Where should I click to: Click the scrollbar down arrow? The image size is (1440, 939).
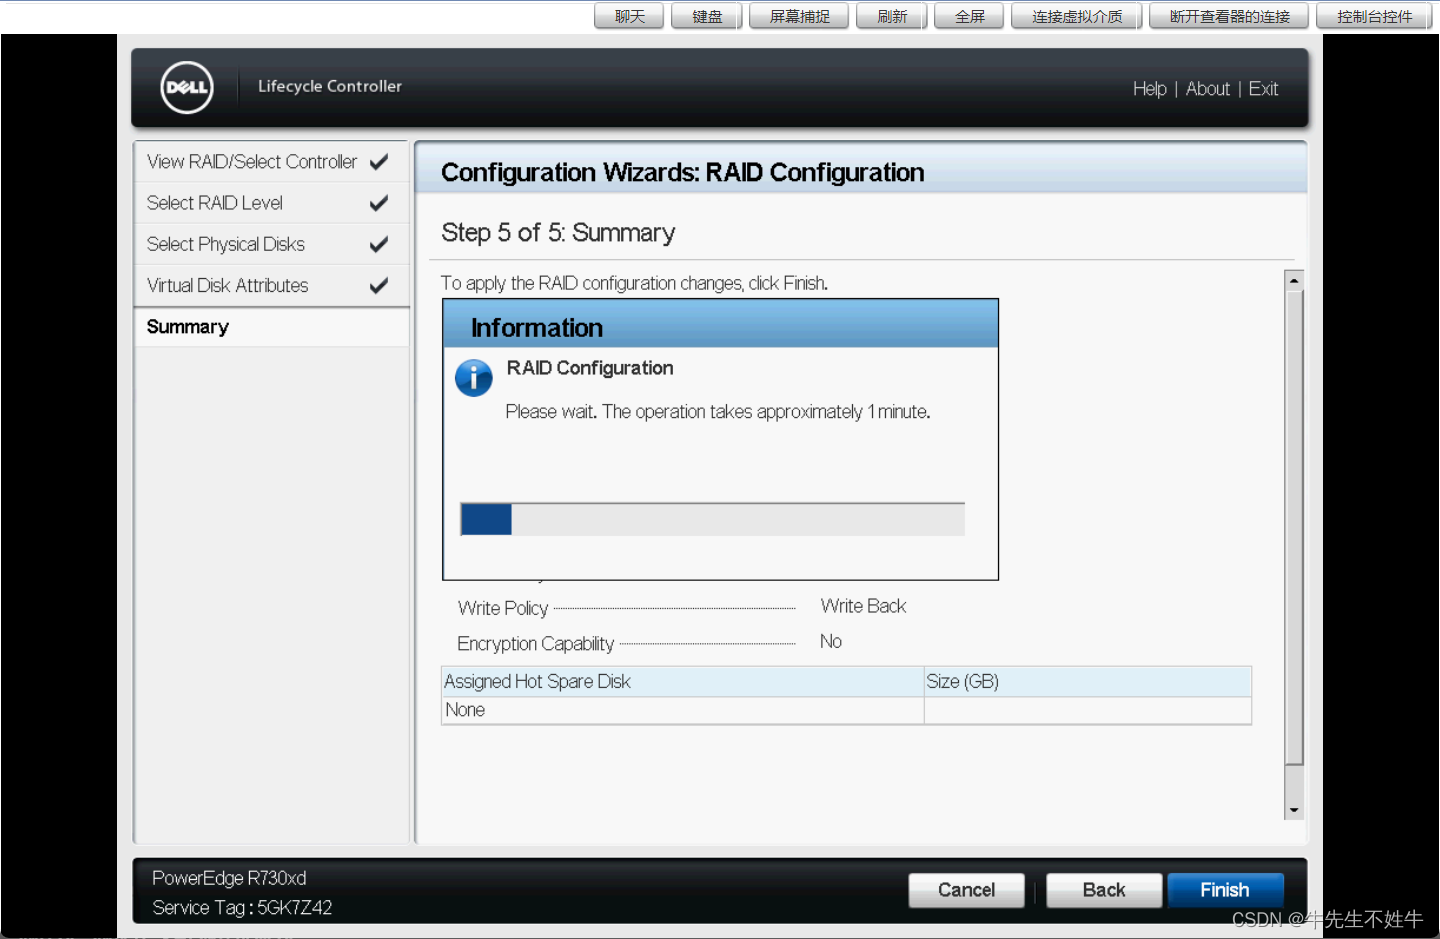coord(1294,810)
